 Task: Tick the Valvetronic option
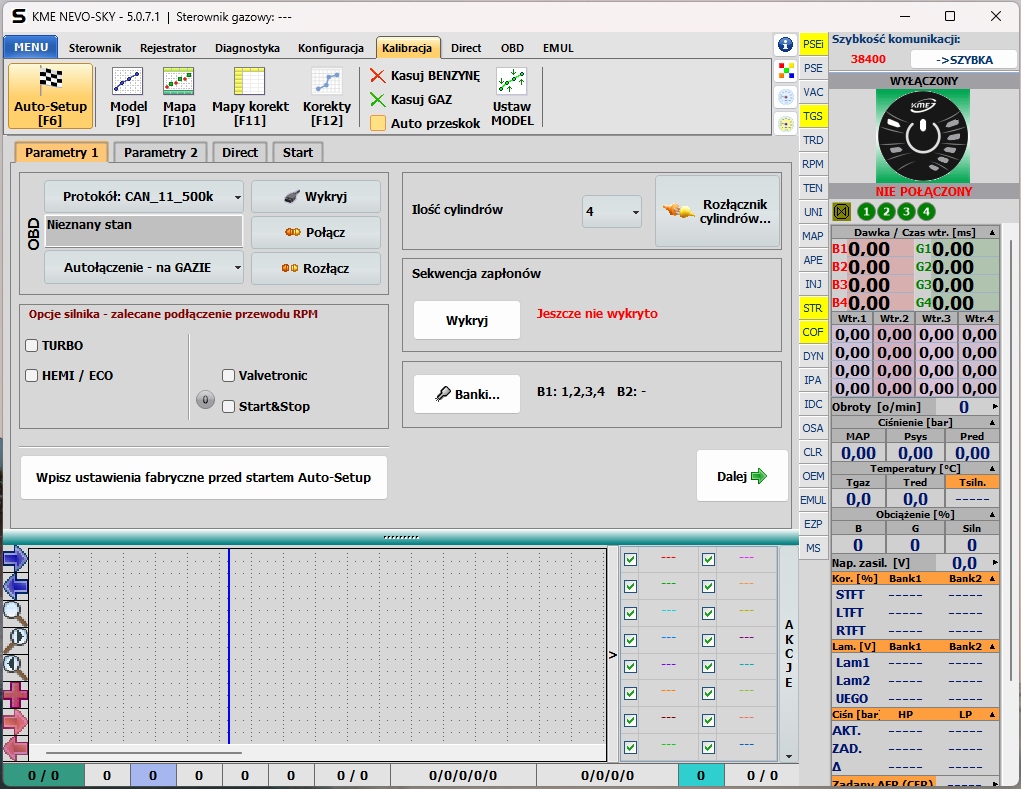click(x=229, y=376)
